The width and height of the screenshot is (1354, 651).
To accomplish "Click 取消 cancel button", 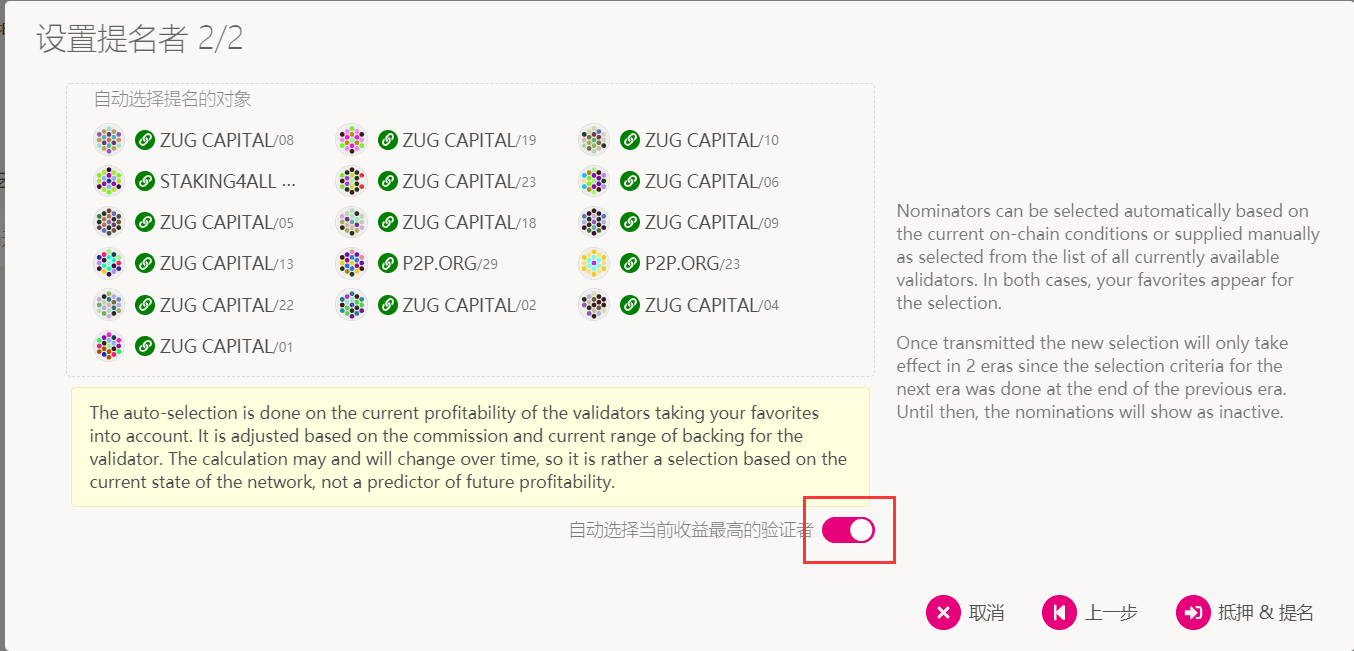I will pyautogui.click(x=966, y=613).
